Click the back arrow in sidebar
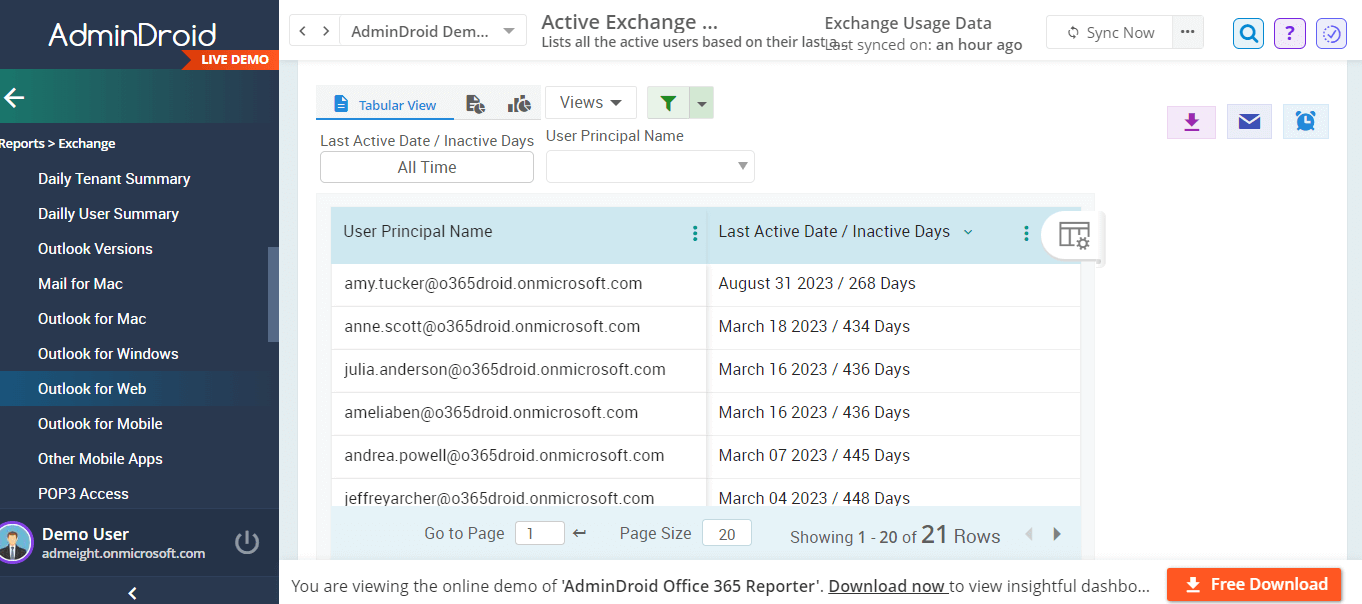 (x=15, y=97)
